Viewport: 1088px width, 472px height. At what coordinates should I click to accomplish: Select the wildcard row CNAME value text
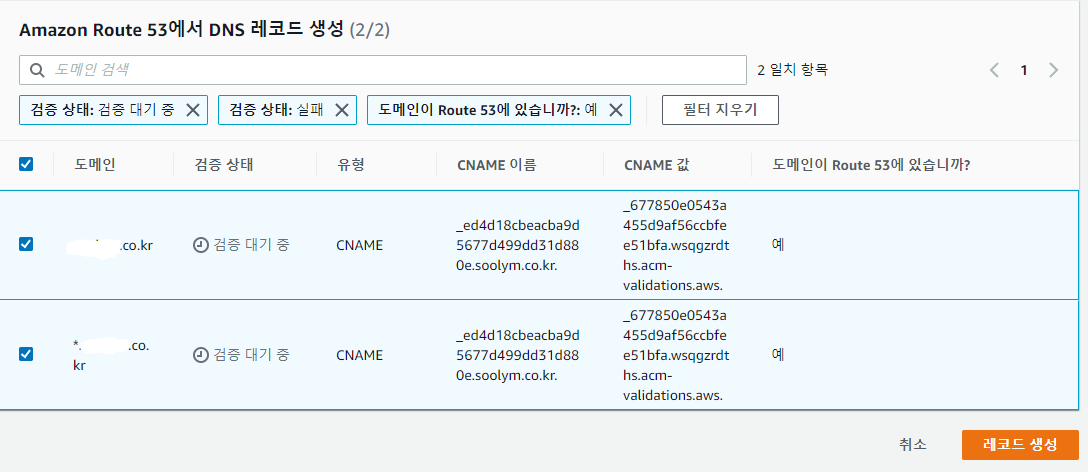(x=676, y=355)
